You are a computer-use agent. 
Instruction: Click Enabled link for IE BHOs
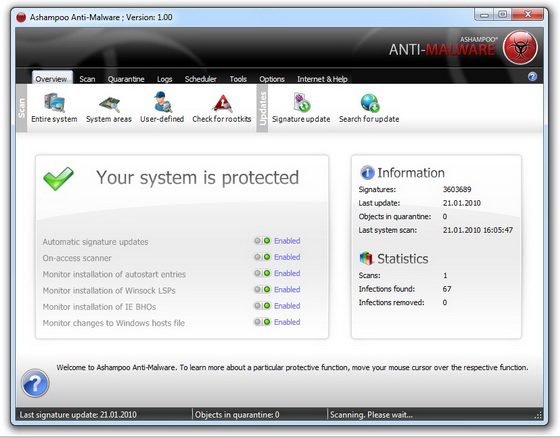(x=287, y=306)
